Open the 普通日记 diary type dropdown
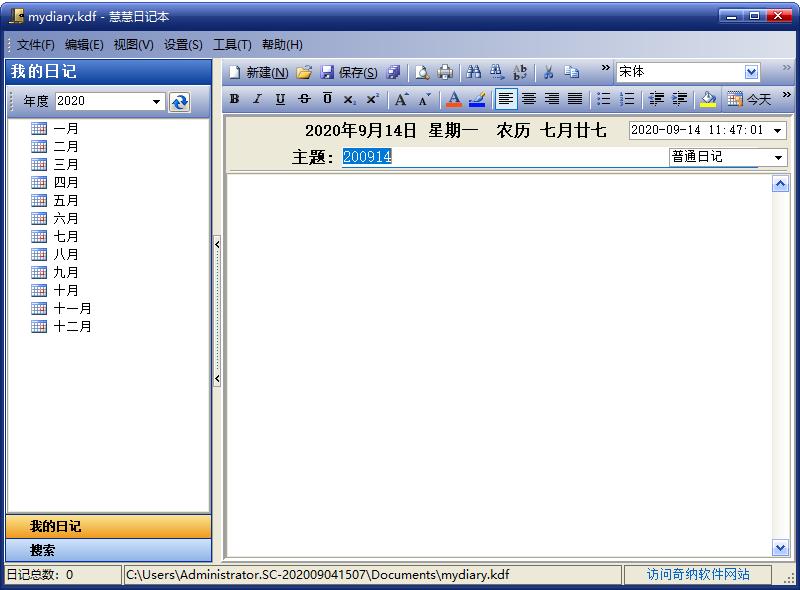800x590 pixels. coord(779,157)
